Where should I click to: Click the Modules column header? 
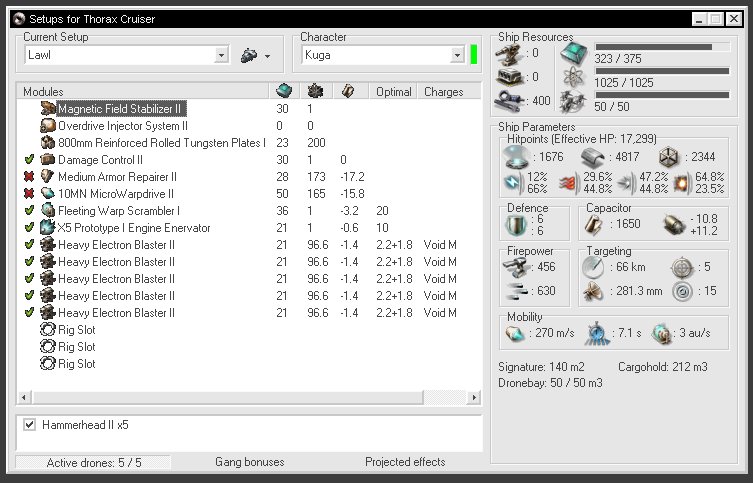coord(143,91)
